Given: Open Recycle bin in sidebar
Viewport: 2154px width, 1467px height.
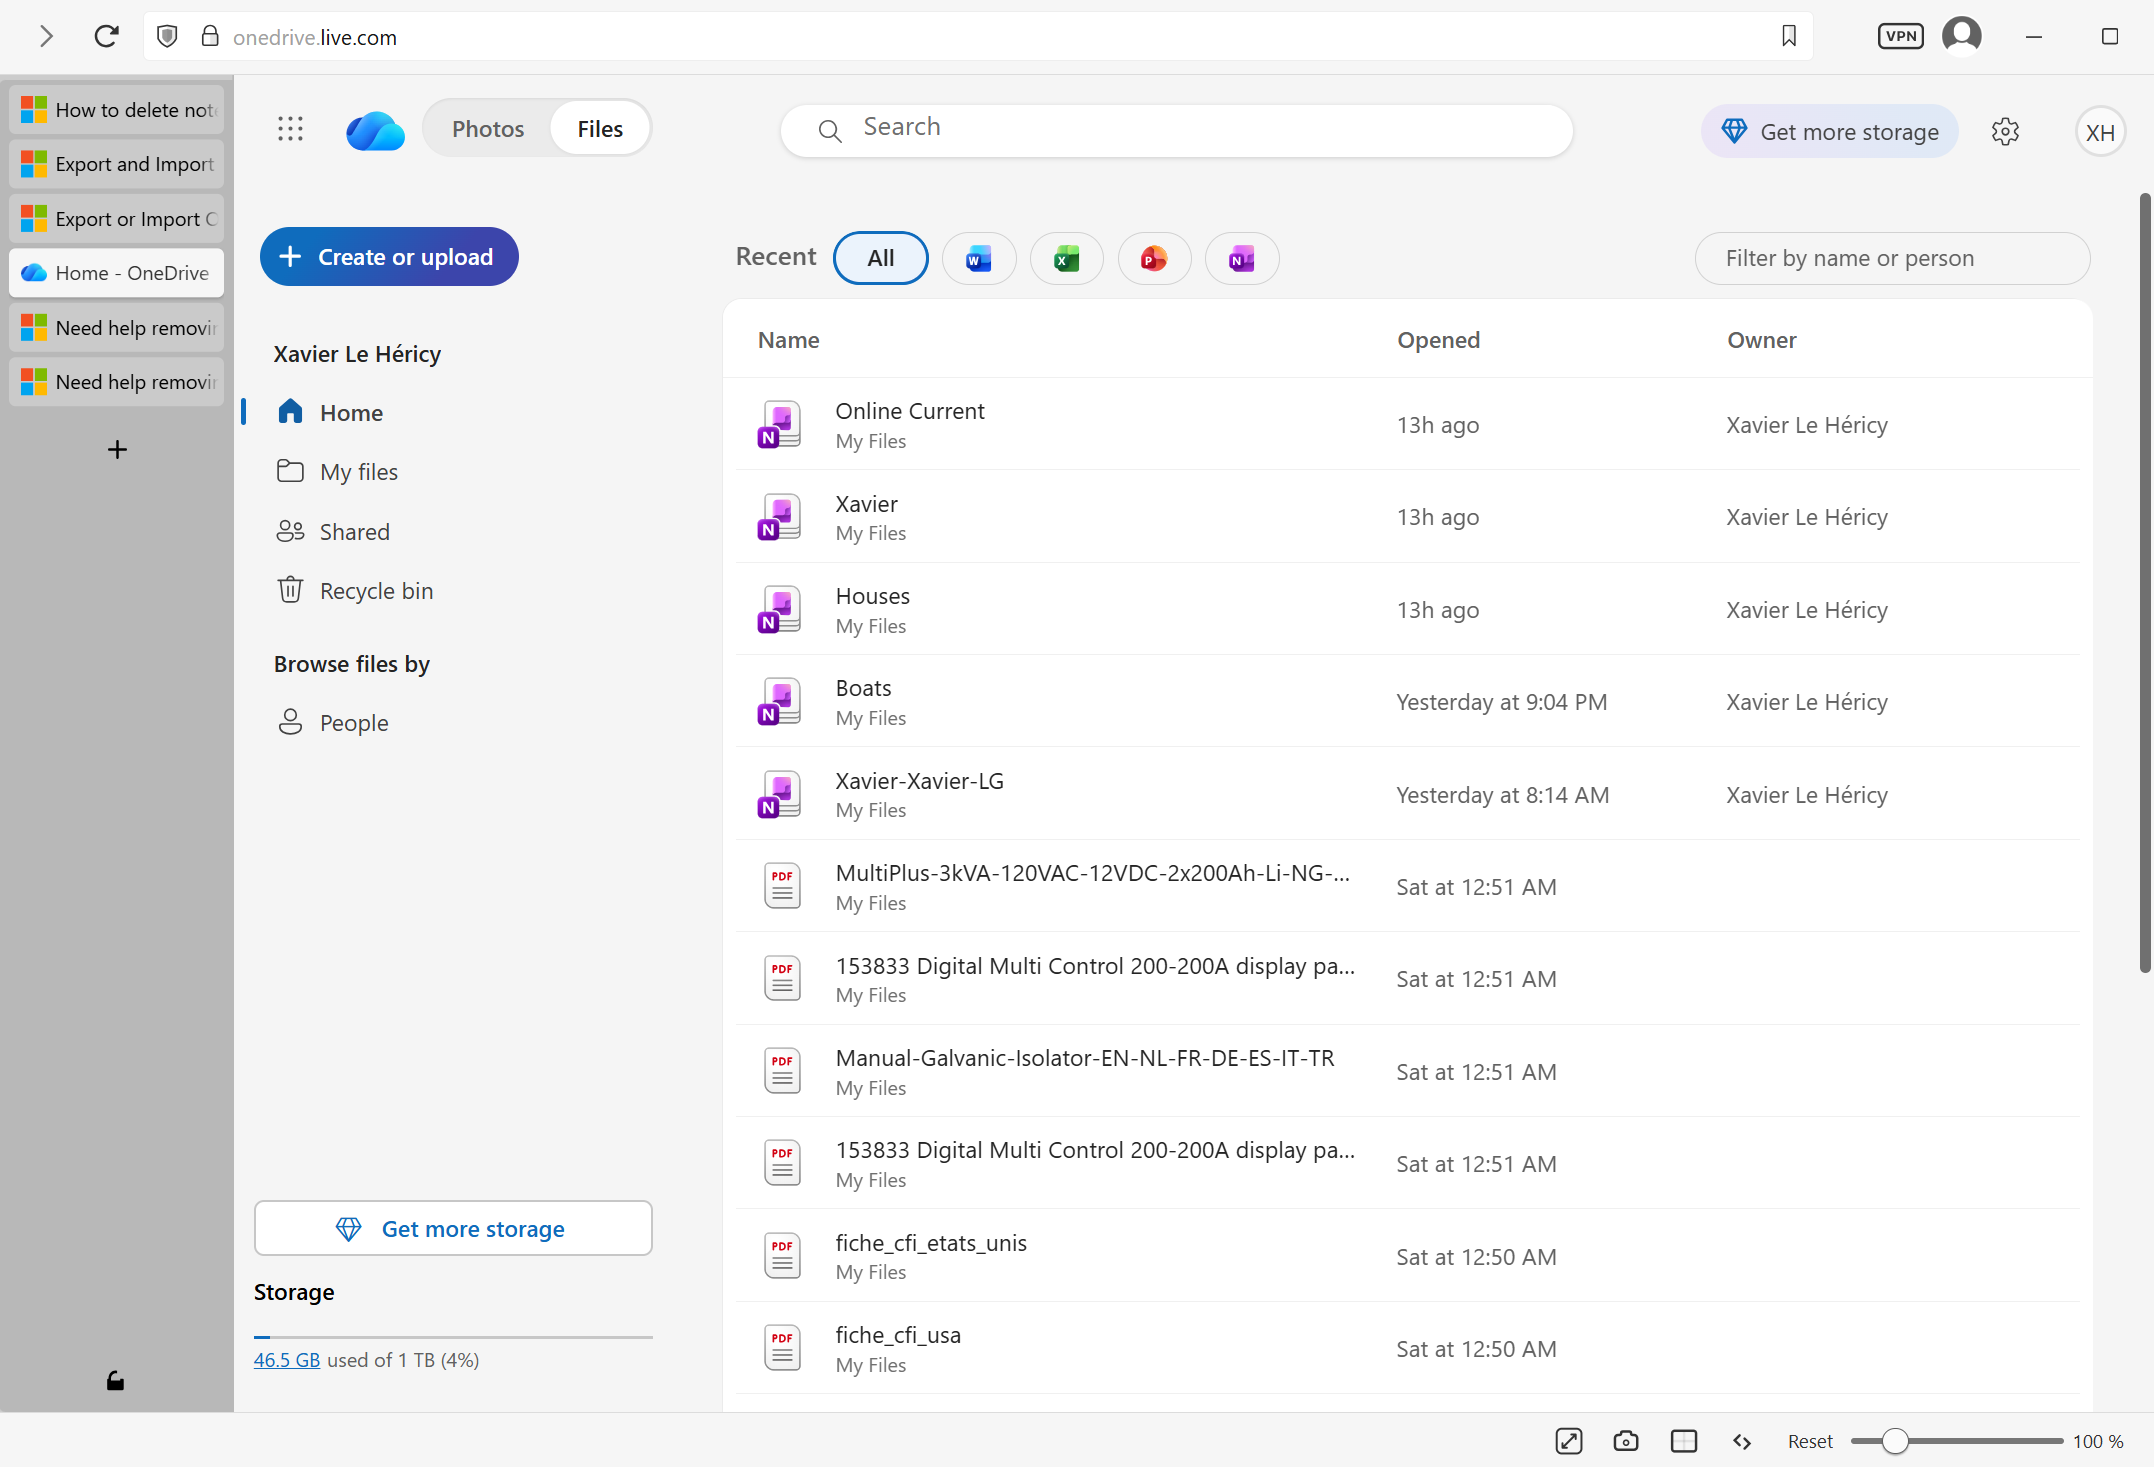Looking at the screenshot, I should (376, 591).
